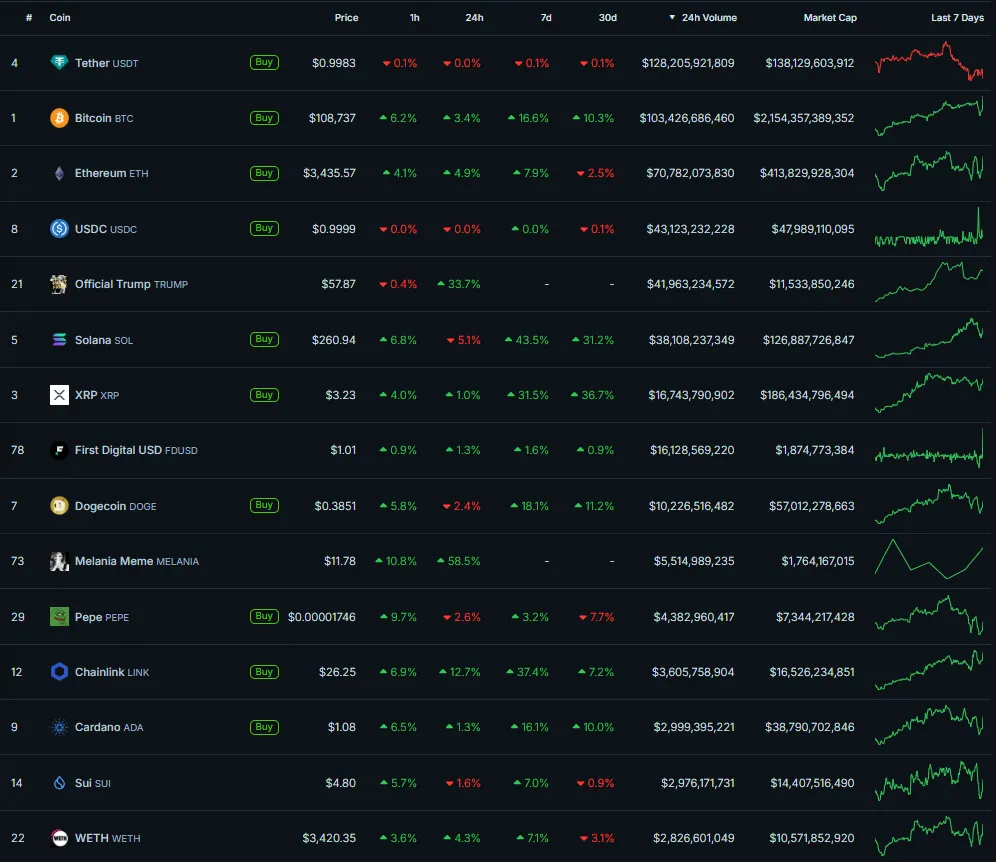Viewport: 996px width, 862px height.
Task: Click the First Digital USD logo icon
Action: 59,450
